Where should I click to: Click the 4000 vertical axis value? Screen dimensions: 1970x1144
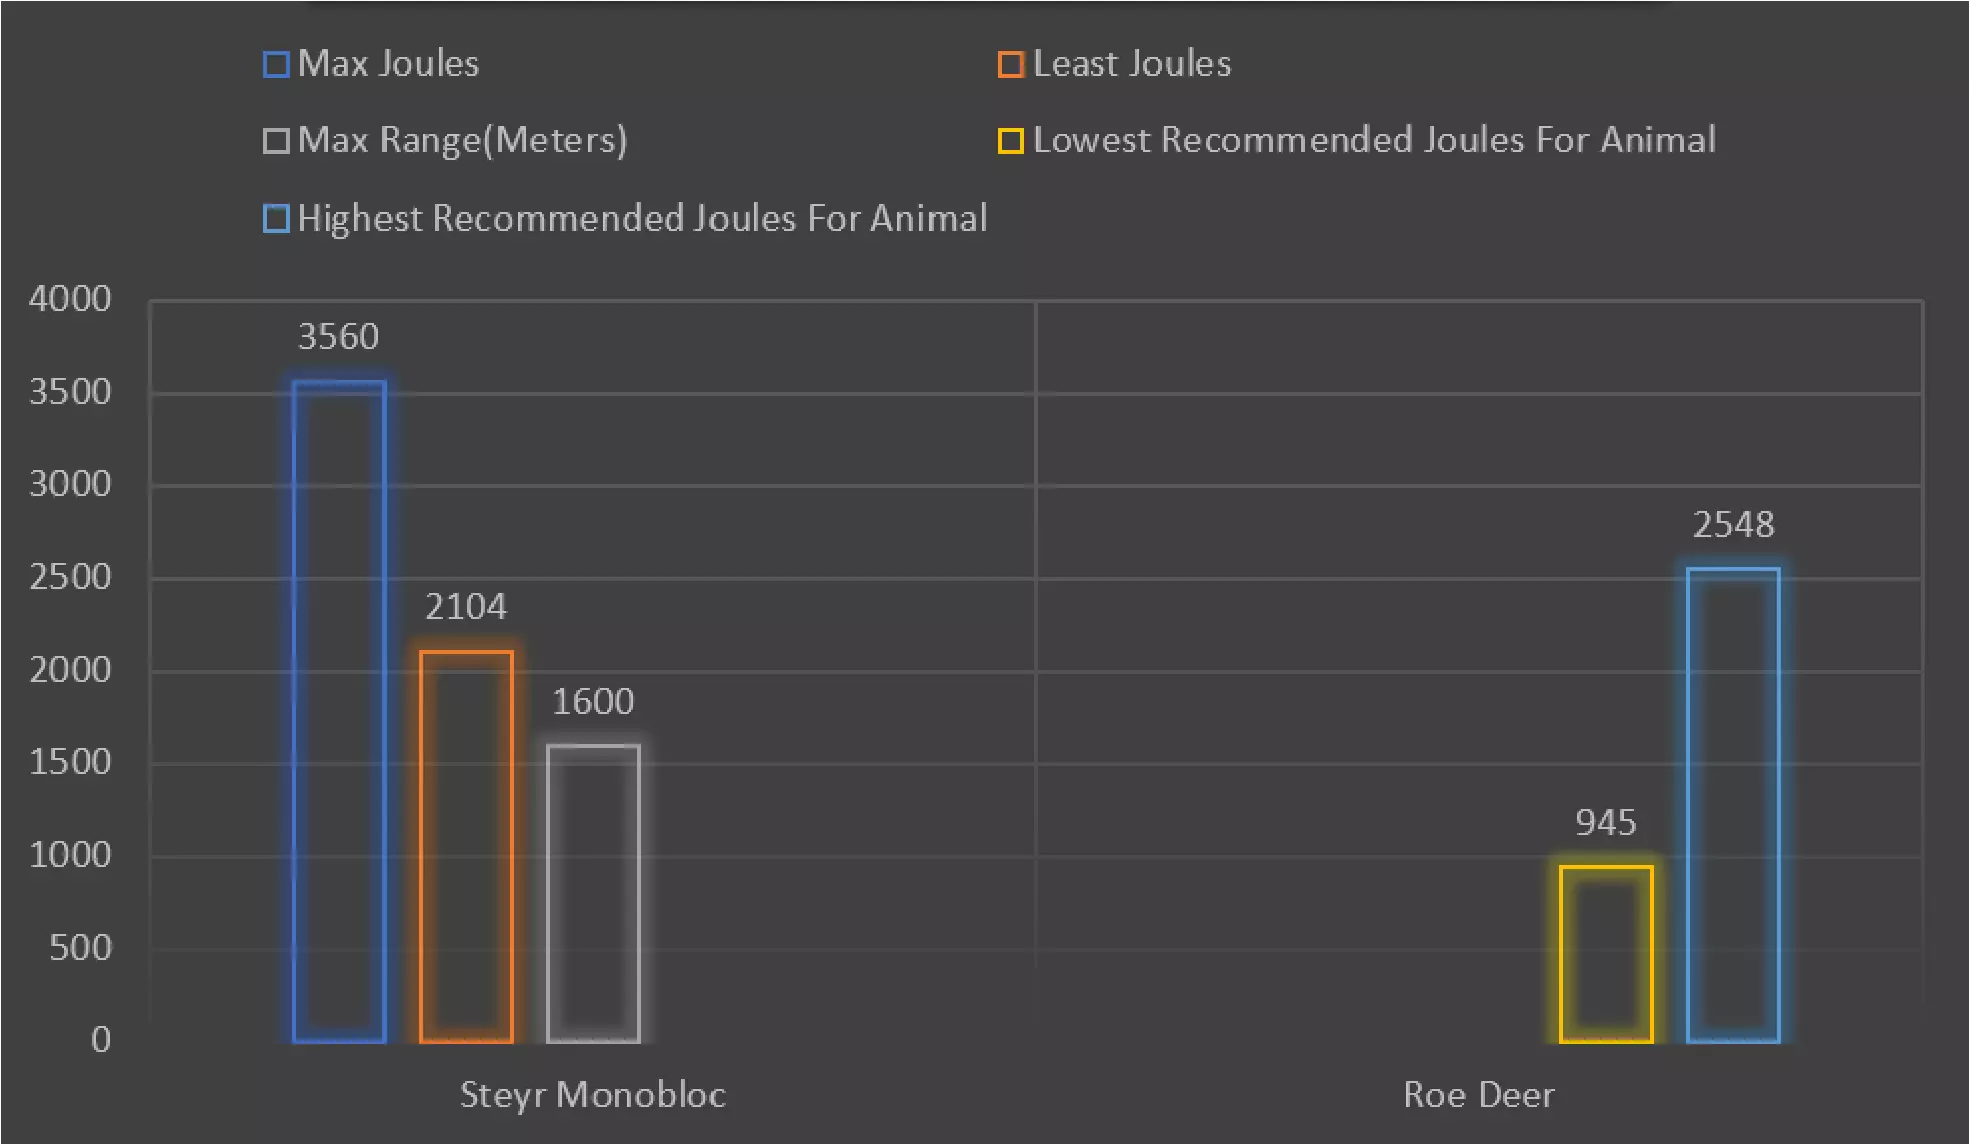70,299
